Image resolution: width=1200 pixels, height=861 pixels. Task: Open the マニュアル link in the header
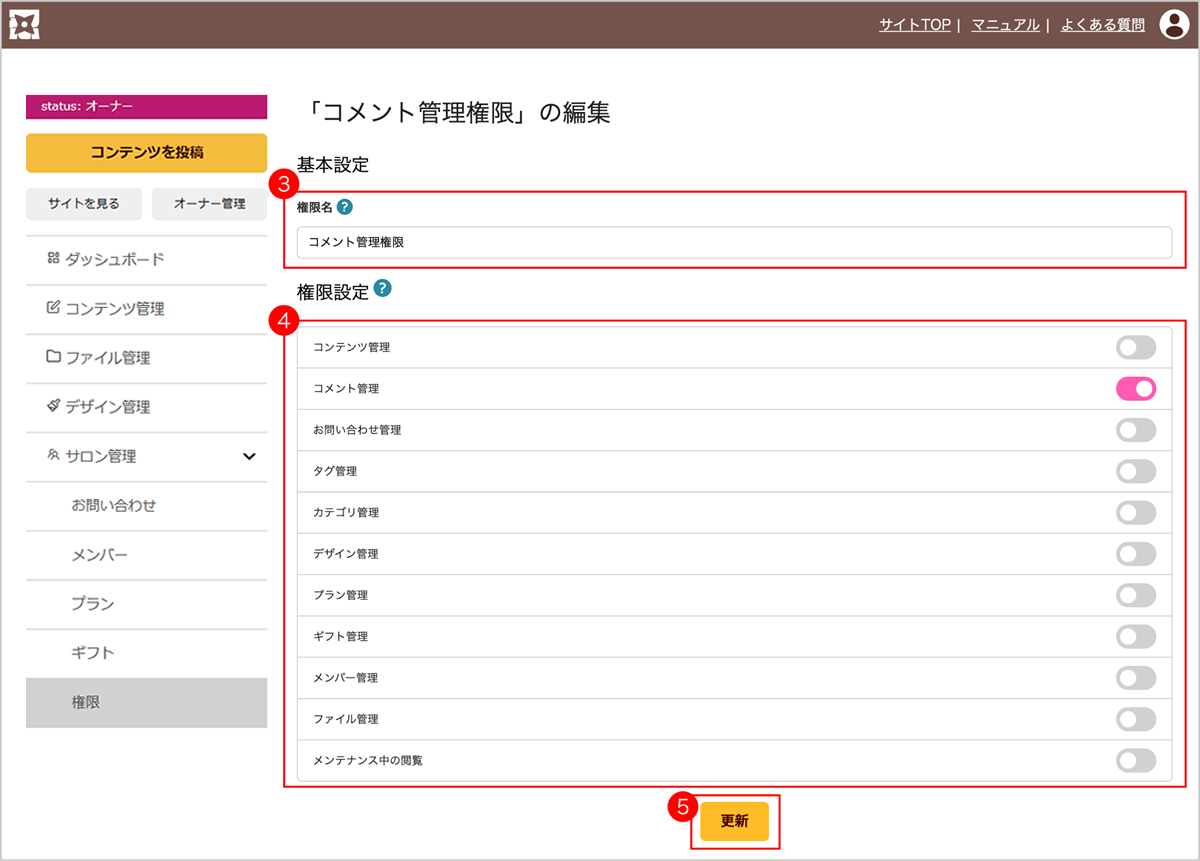tap(1005, 25)
